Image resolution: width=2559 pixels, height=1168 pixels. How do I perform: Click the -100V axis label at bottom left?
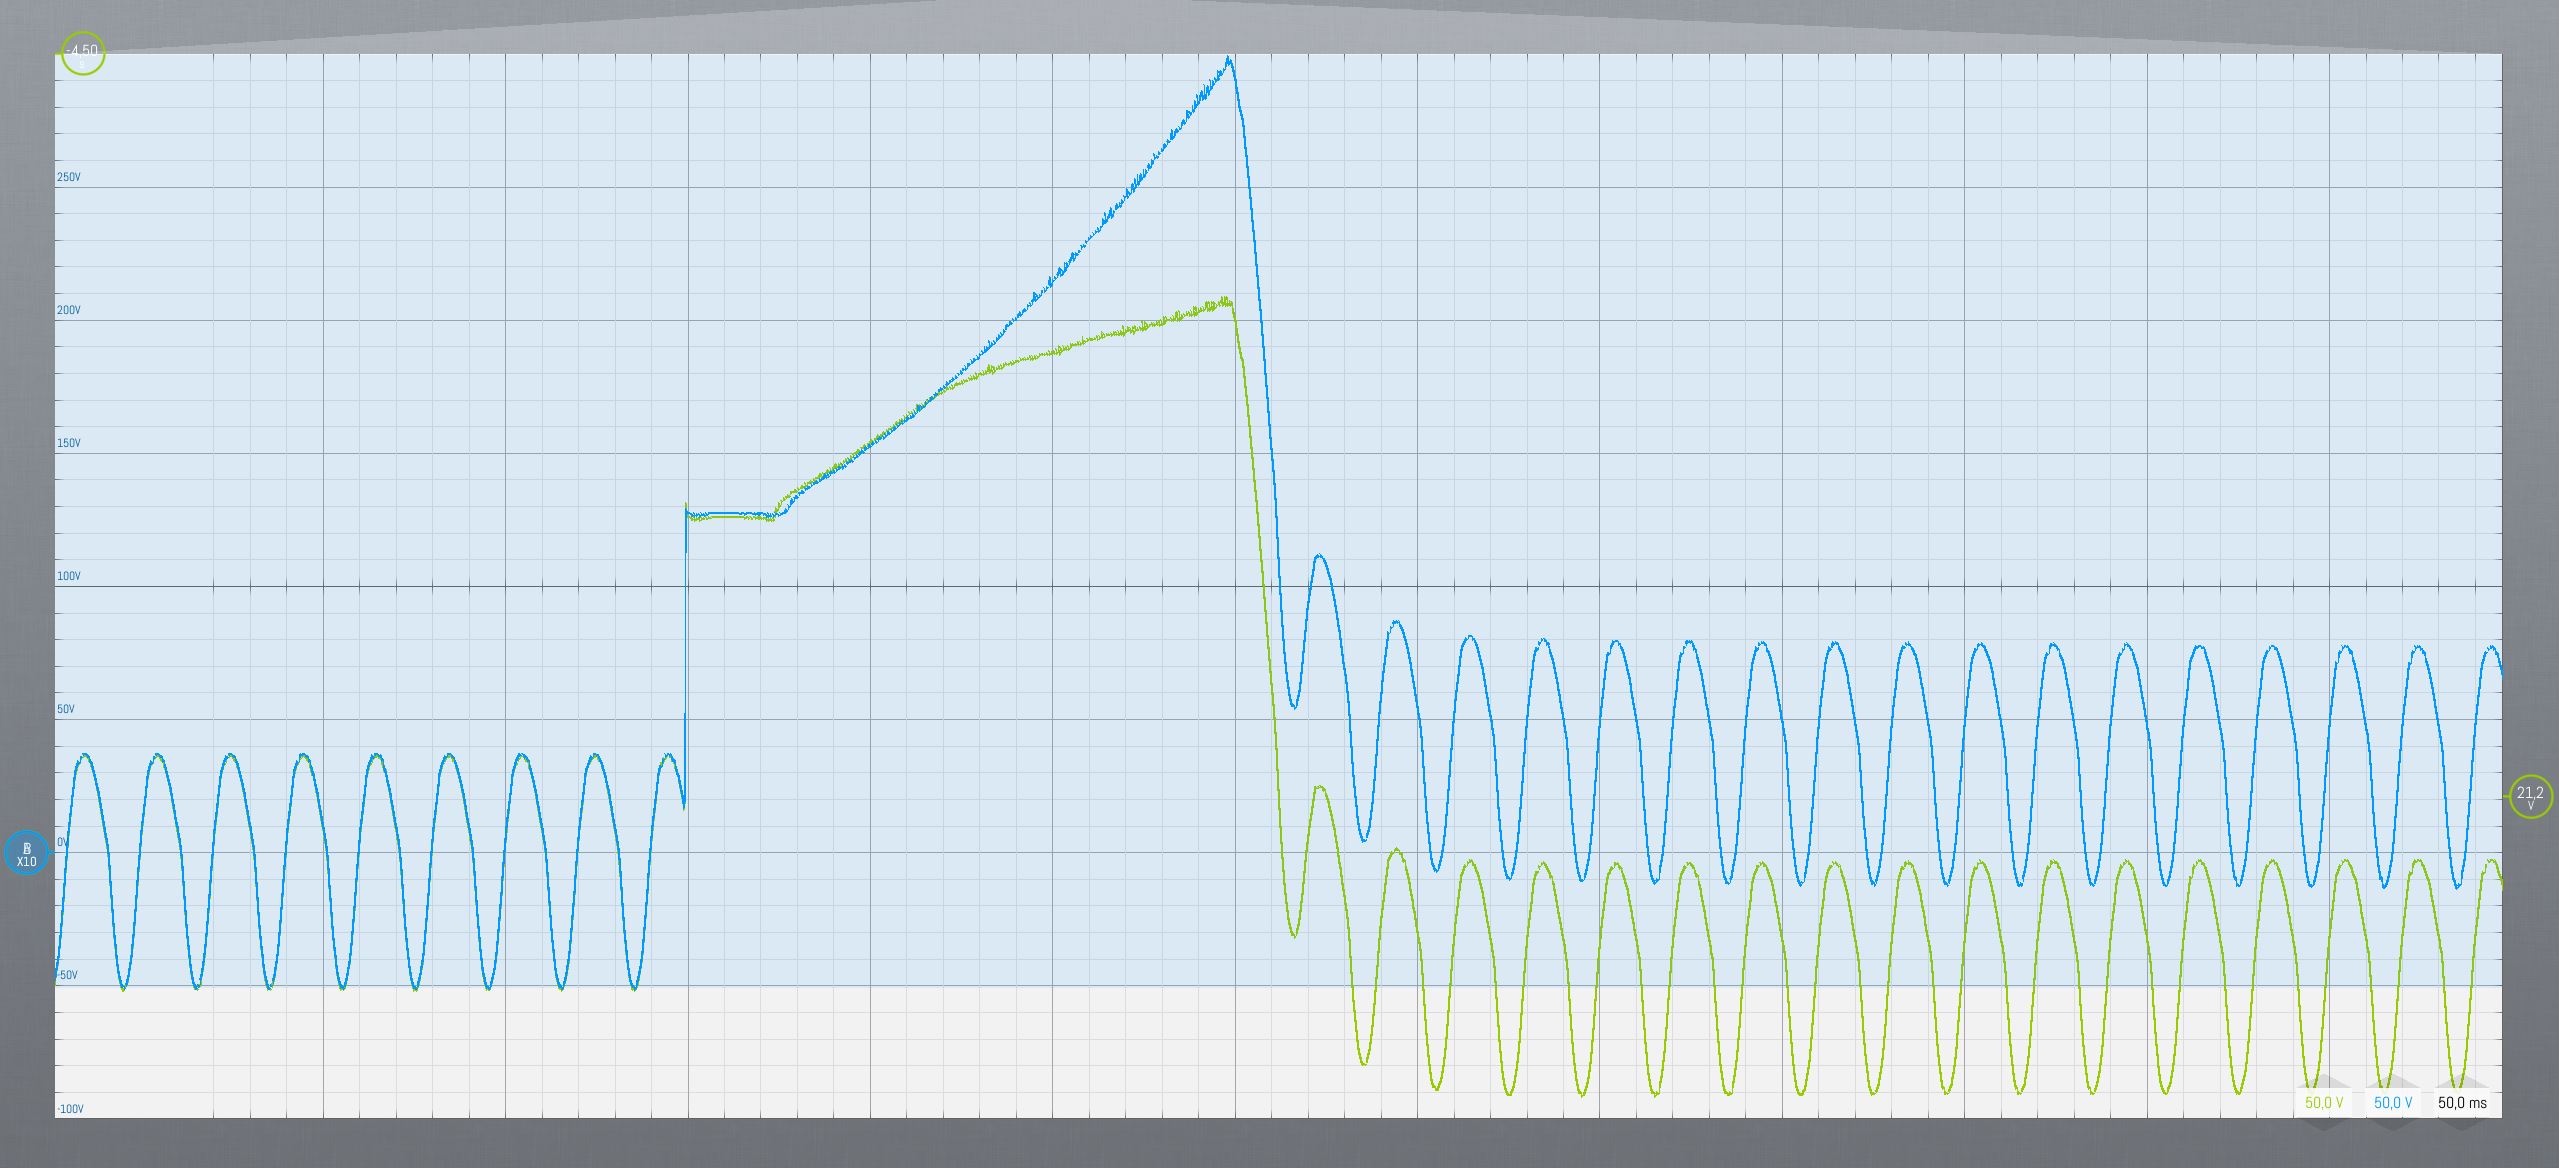[x=70, y=1109]
